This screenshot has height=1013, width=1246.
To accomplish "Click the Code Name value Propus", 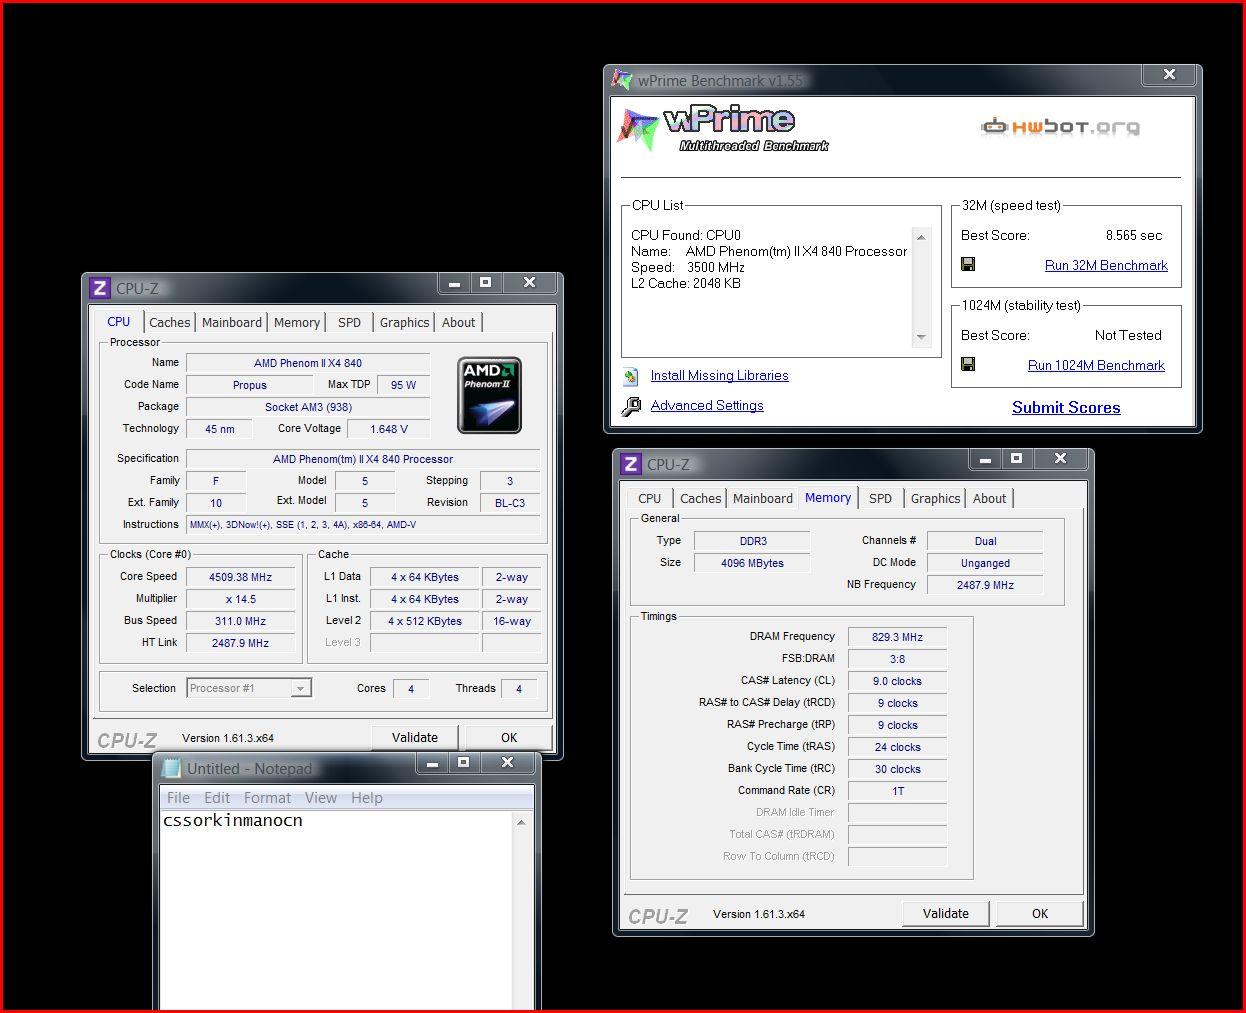I will pos(250,385).
